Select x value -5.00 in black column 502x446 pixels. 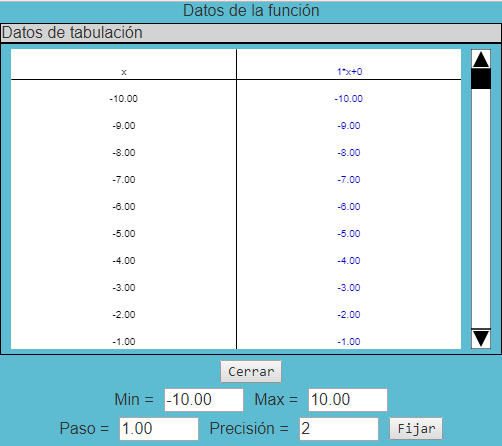(x=124, y=234)
